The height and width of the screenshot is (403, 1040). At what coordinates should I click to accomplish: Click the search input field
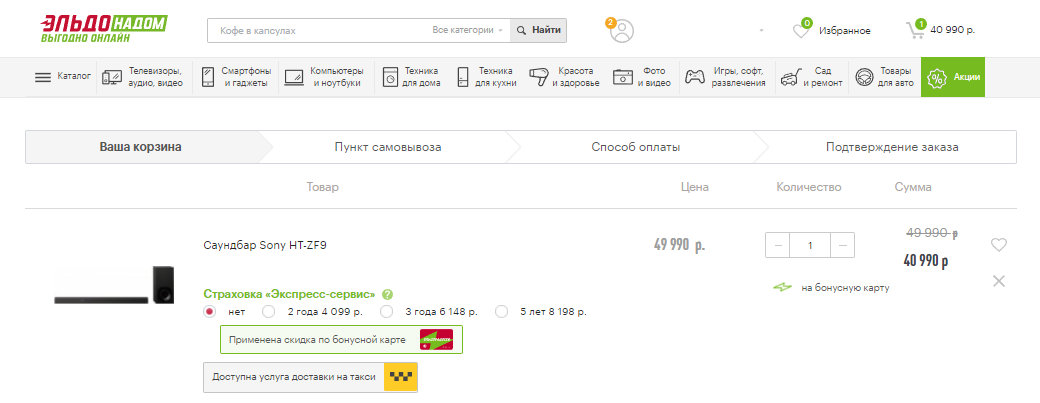click(x=320, y=31)
